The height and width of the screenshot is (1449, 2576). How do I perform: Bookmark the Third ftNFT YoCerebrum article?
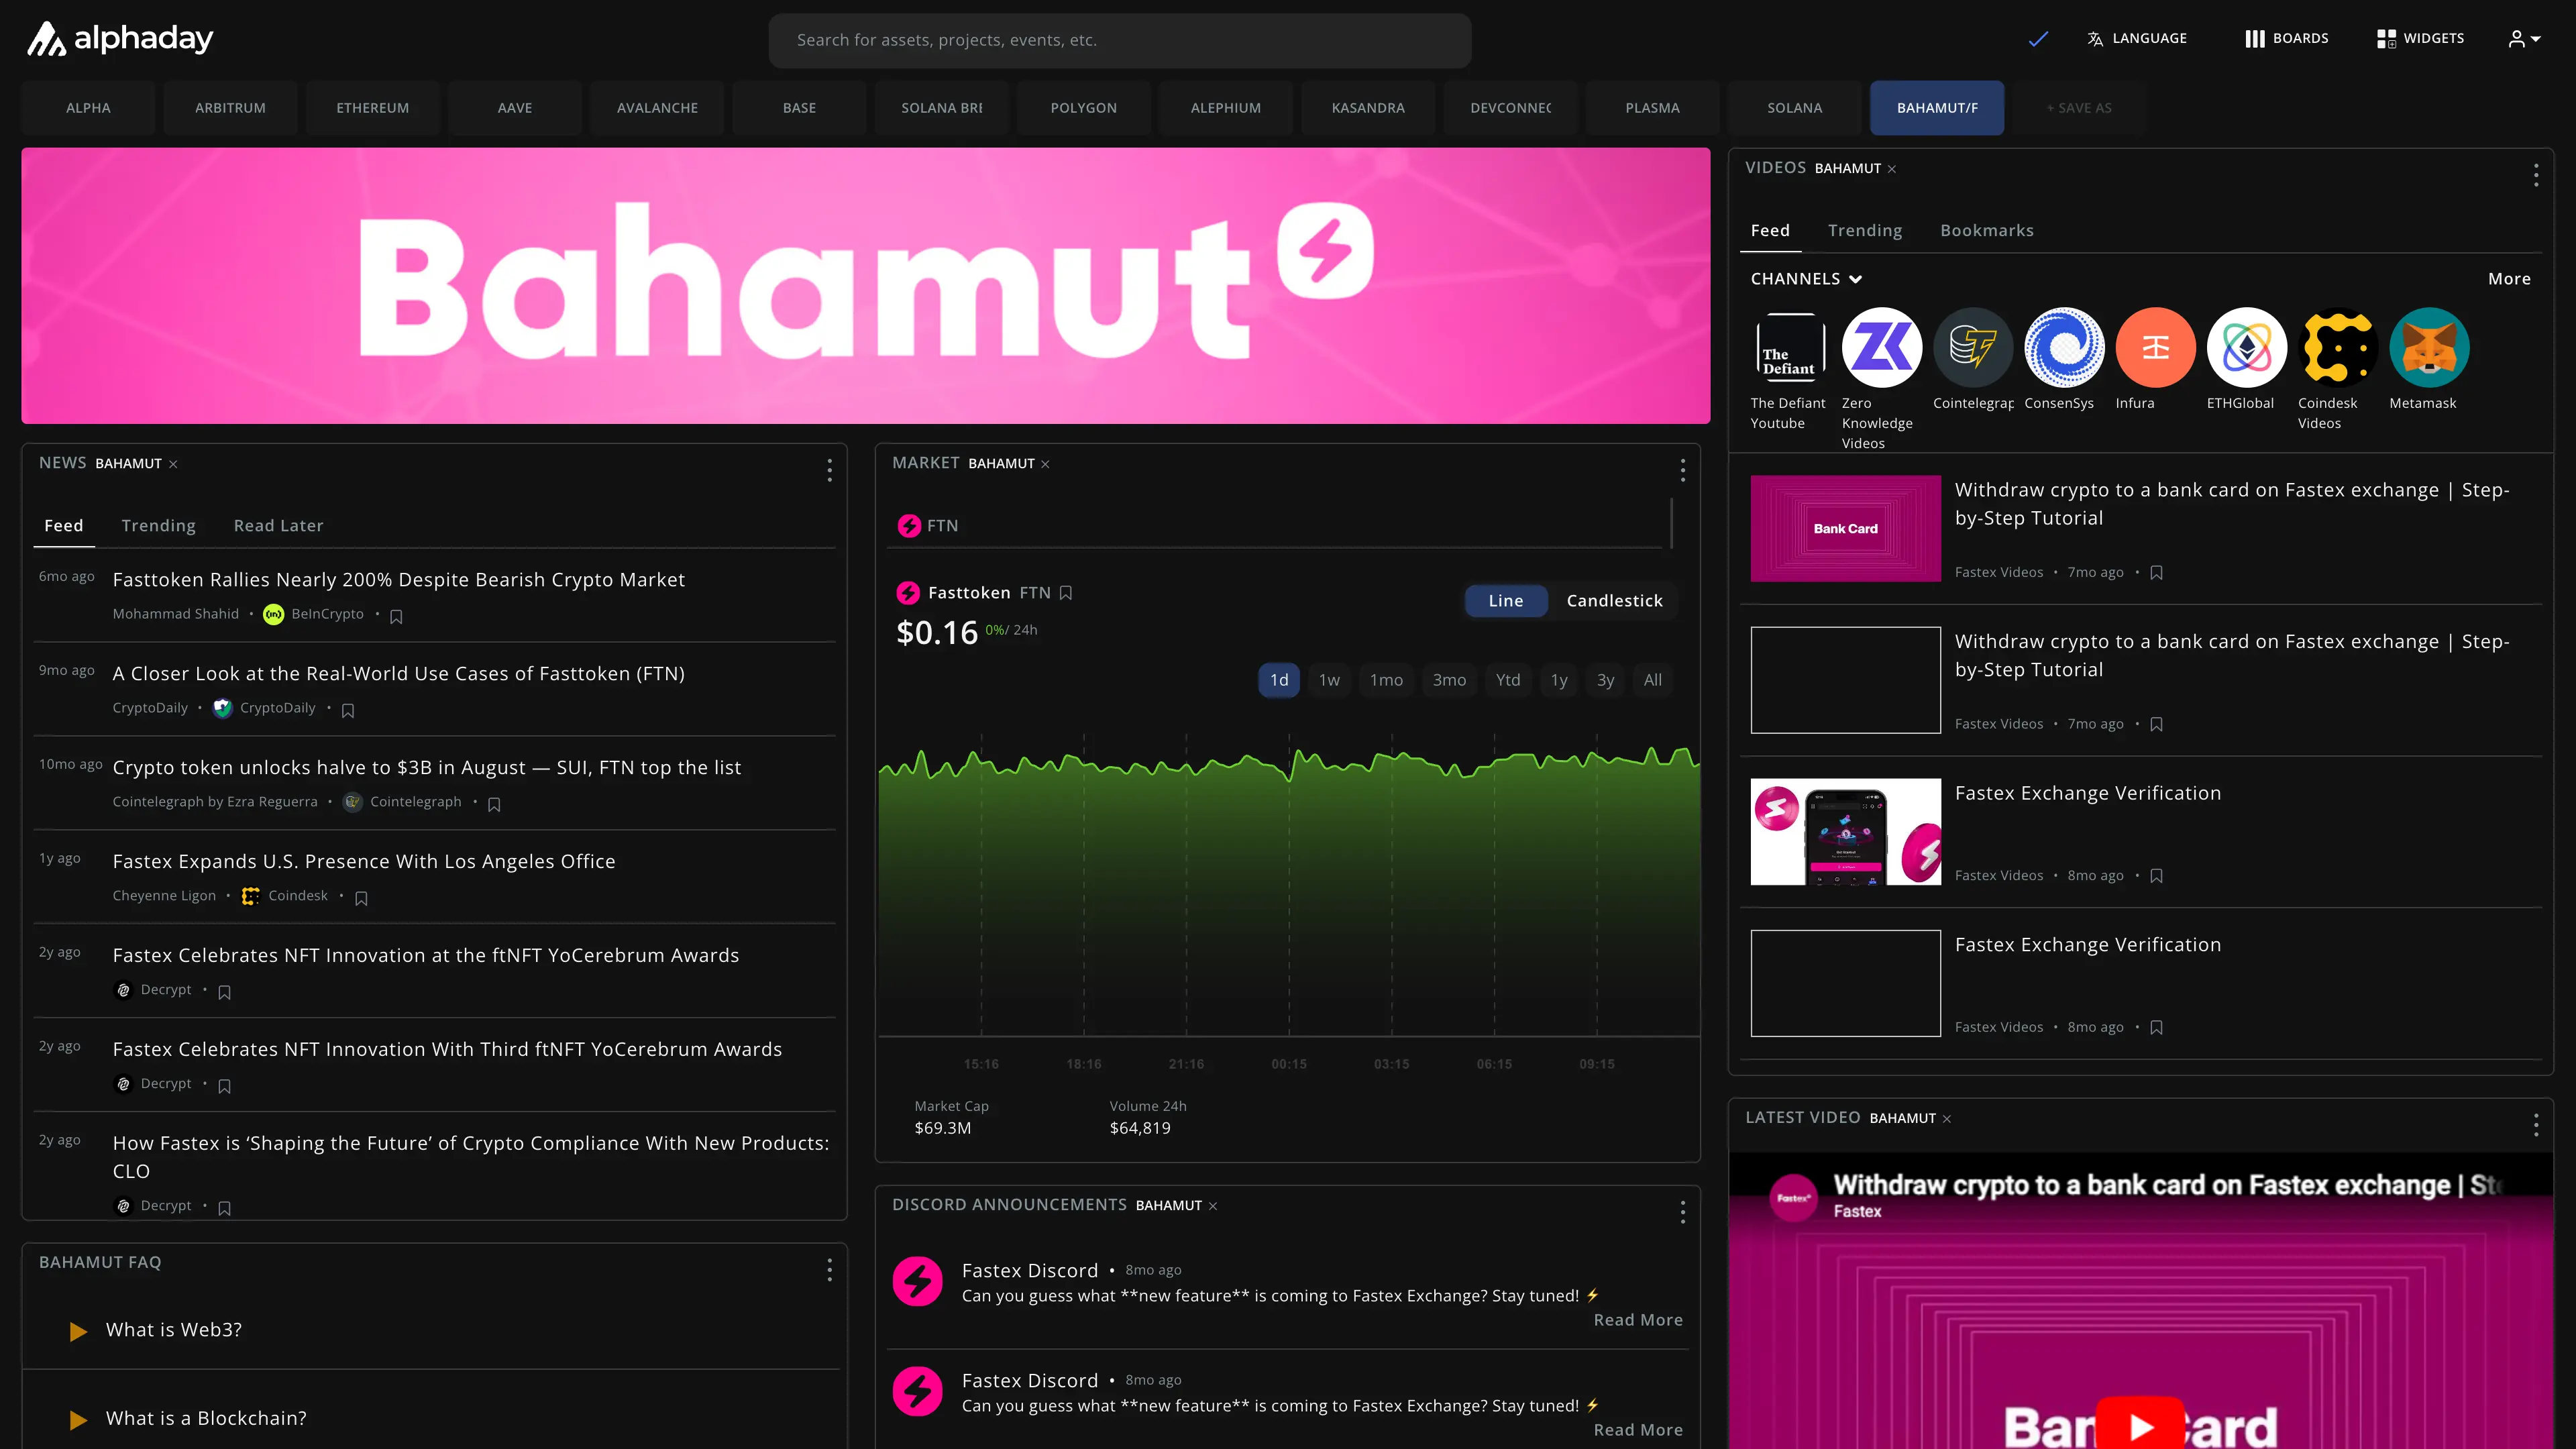click(x=225, y=1087)
